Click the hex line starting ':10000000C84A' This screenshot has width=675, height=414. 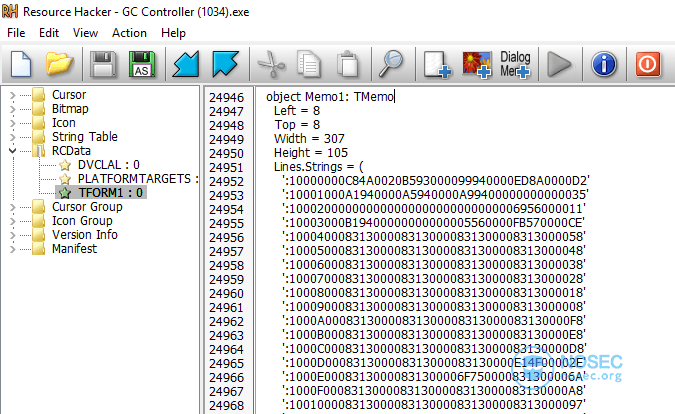point(436,180)
